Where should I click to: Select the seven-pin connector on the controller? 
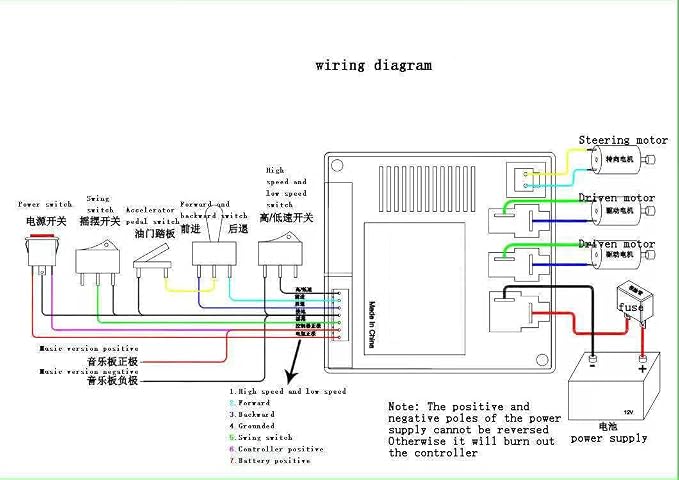pos(340,315)
